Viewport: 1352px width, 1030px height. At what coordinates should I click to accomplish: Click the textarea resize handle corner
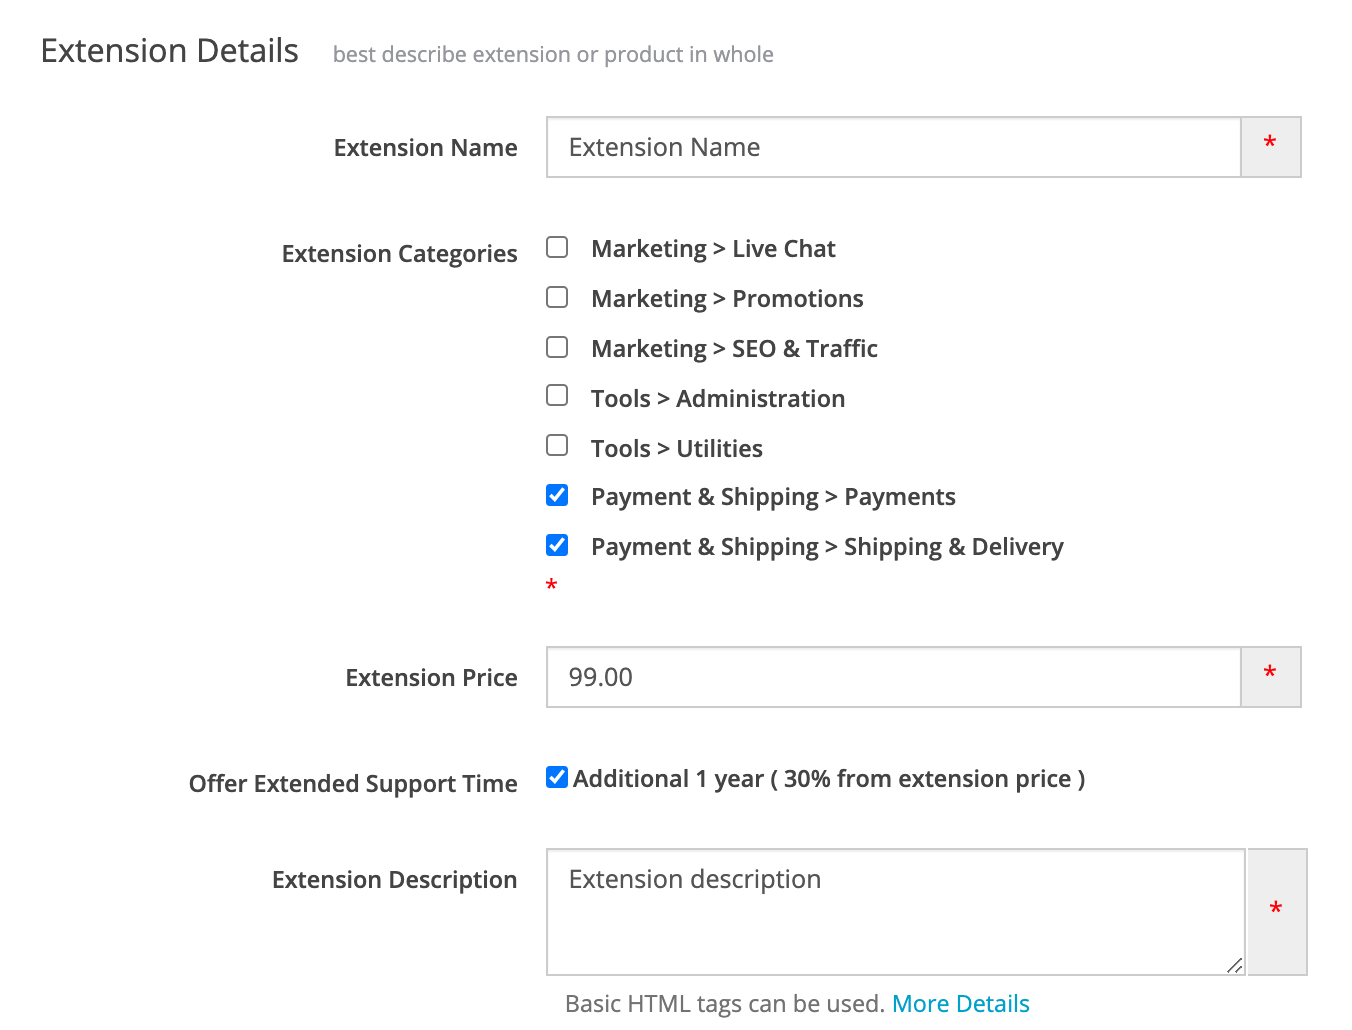(x=1234, y=965)
